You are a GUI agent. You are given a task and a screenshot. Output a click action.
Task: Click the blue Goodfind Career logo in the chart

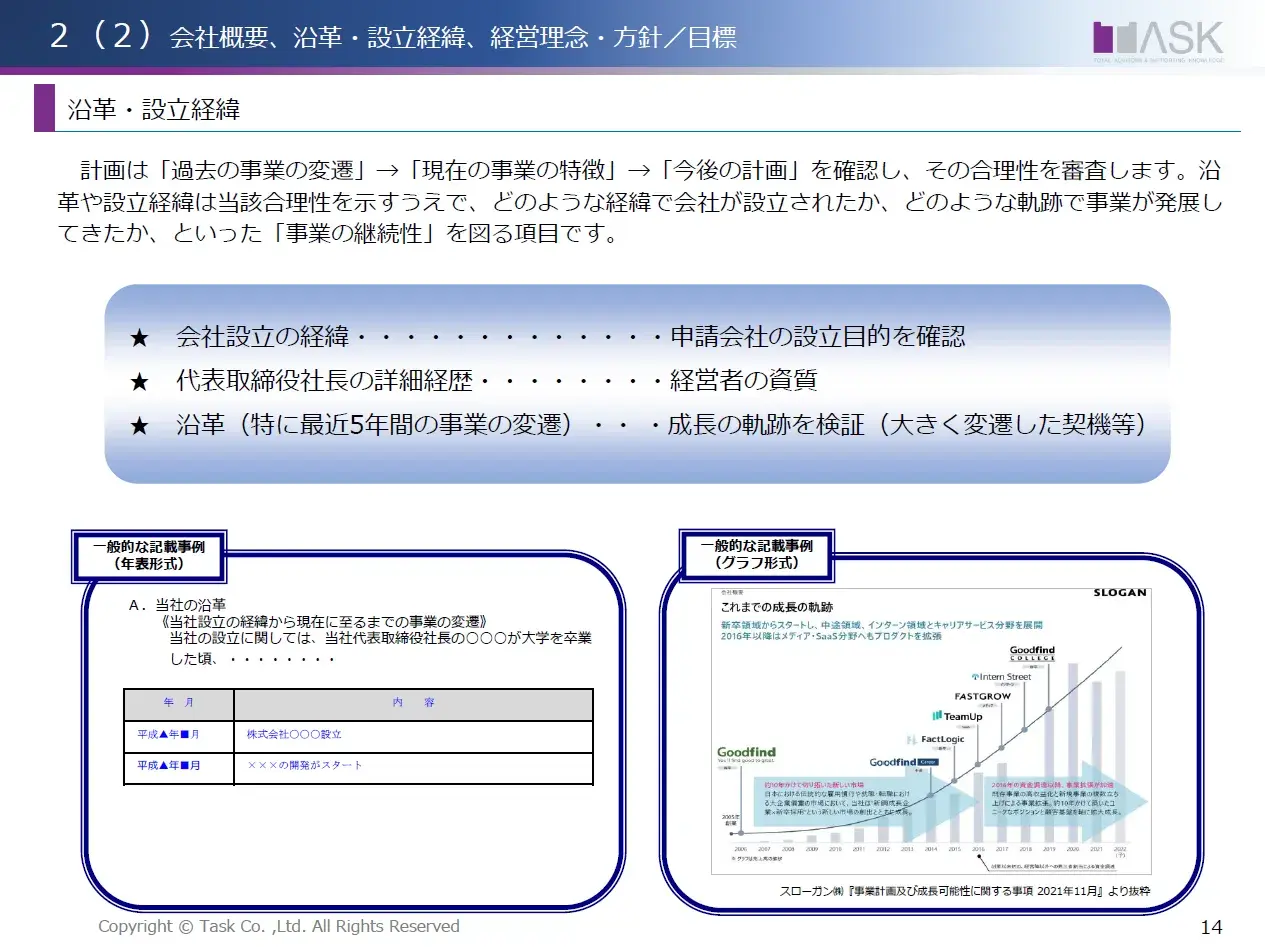(903, 762)
